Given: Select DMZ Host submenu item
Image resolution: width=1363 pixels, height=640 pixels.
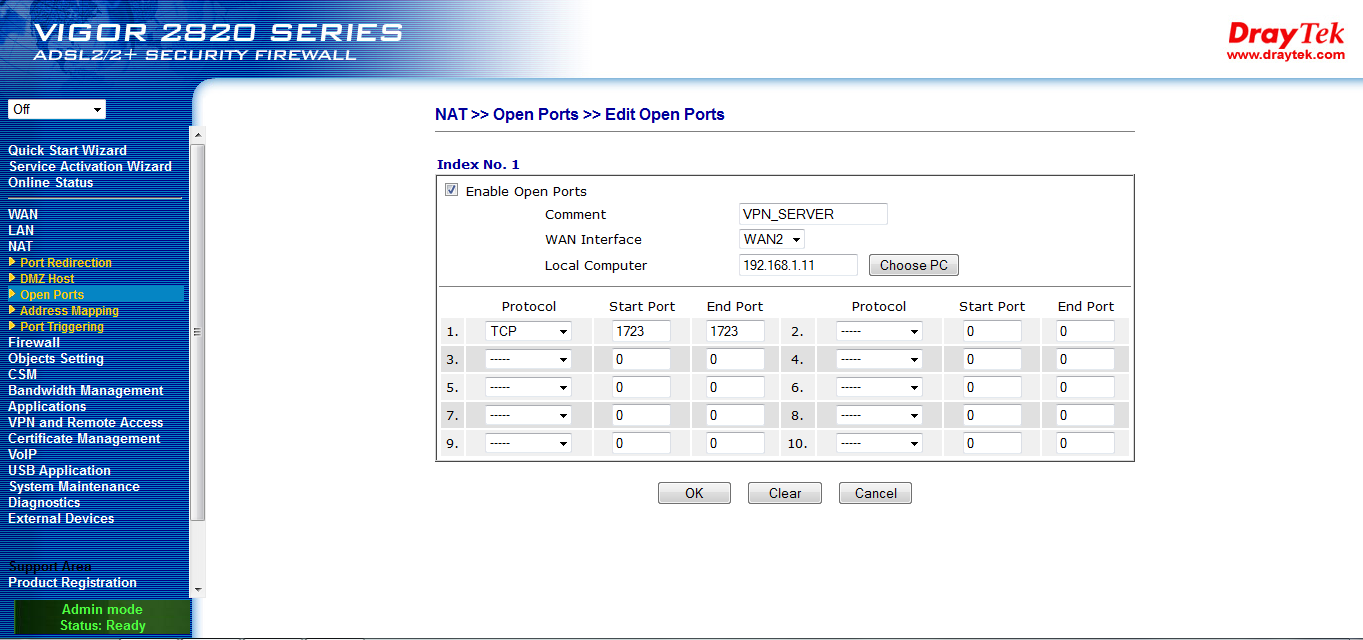Looking at the screenshot, I should [47, 279].
